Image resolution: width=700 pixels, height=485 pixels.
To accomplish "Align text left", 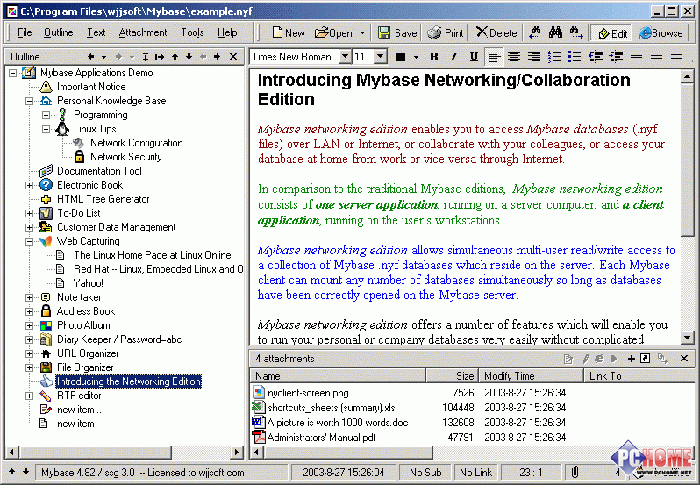I will coord(494,57).
